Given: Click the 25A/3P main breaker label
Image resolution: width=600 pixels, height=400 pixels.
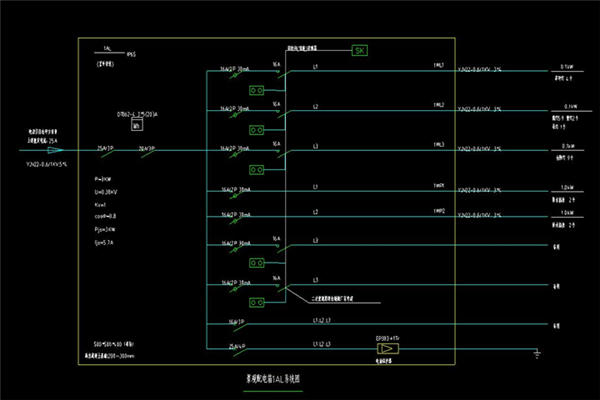Looking at the screenshot, I should (105, 148).
